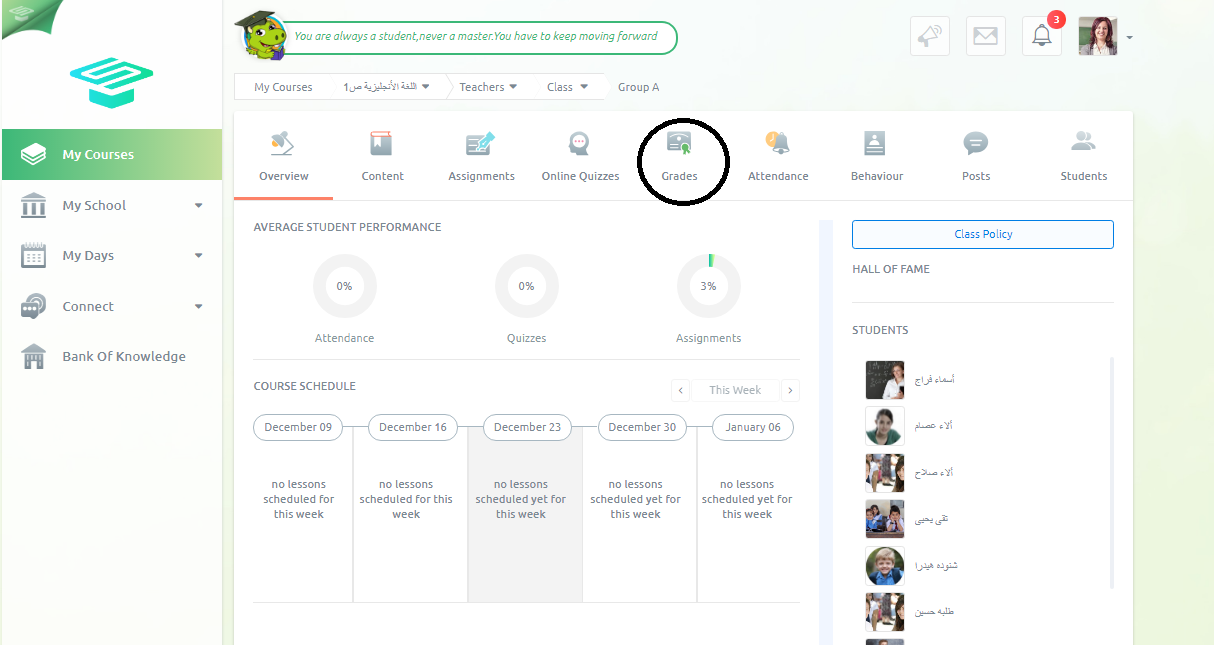Click the announcements megaphone icon
The width and height of the screenshot is (1214, 645).
tap(930, 36)
